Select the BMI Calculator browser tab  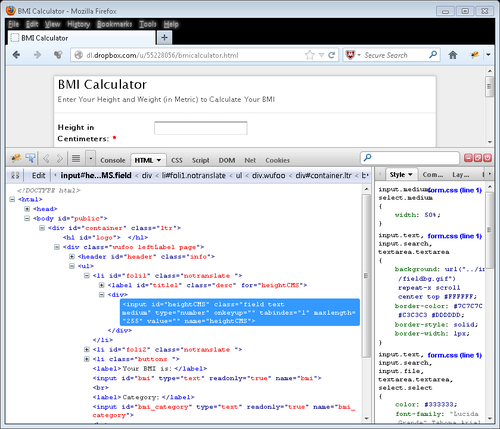click(x=81, y=38)
